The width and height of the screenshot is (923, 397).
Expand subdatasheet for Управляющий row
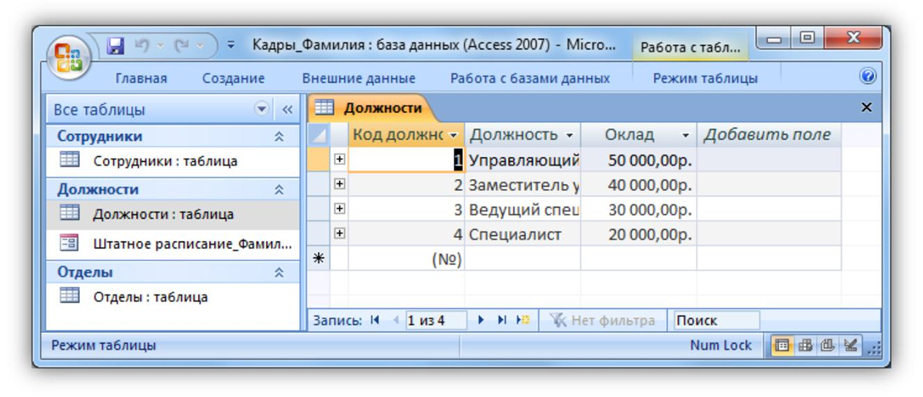click(x=339, y=160)
